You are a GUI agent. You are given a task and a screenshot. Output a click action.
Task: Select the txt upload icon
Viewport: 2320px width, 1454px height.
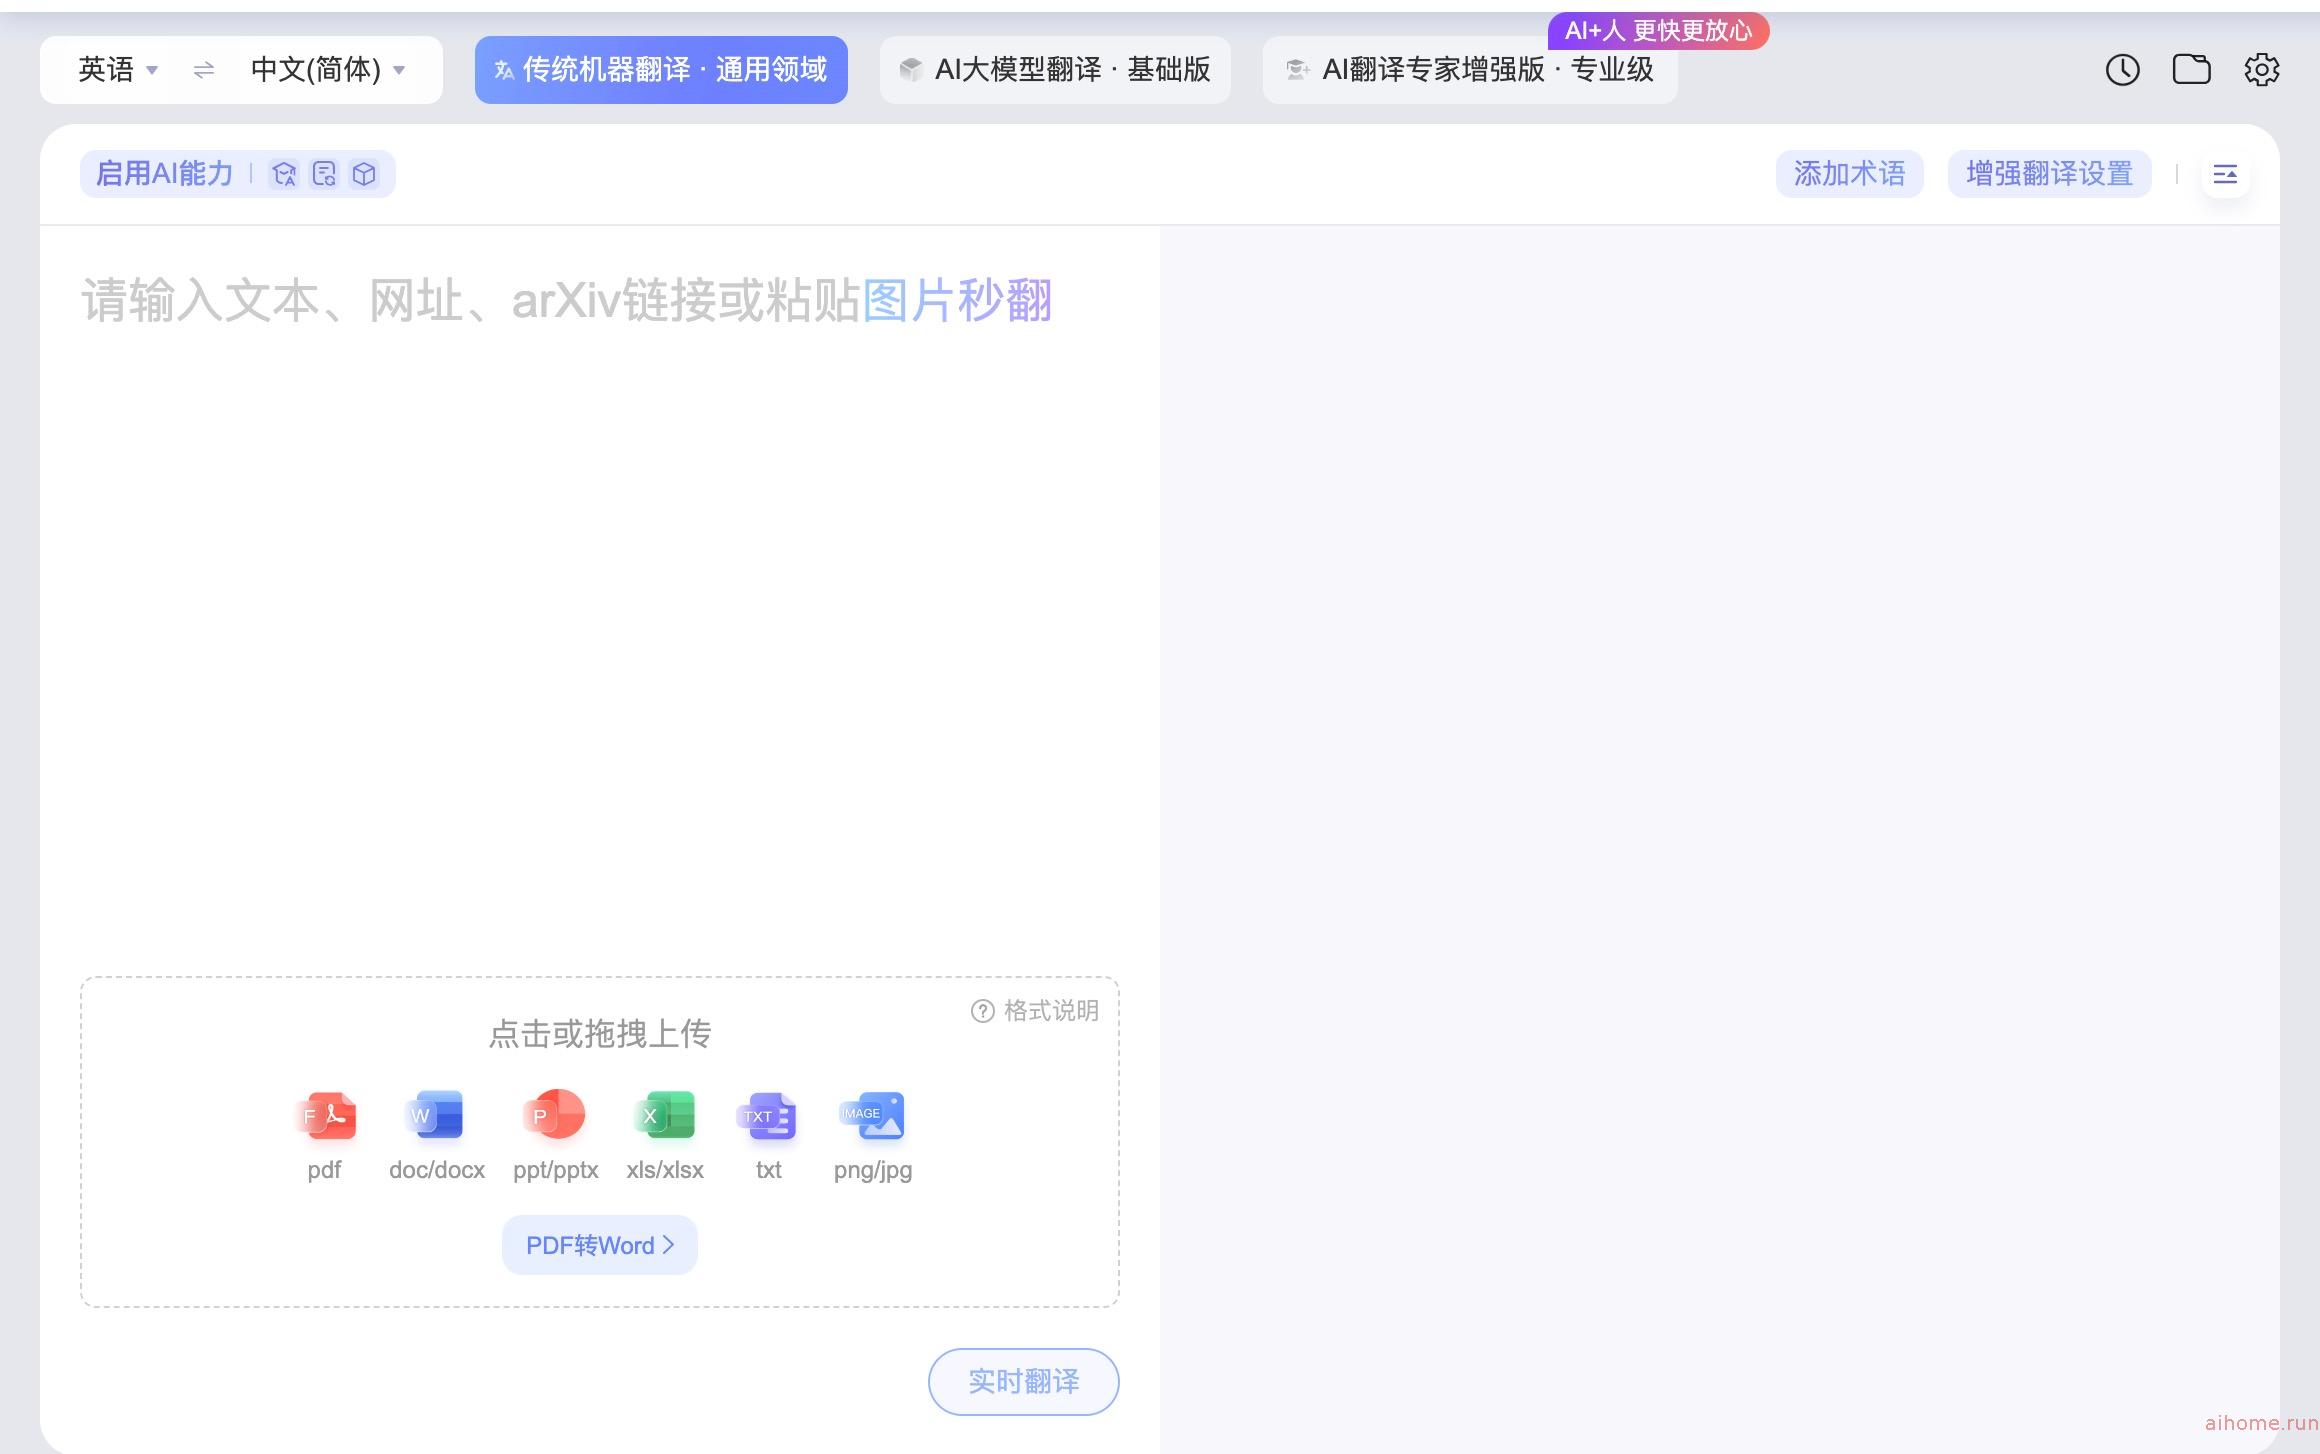coord(767,1116)
